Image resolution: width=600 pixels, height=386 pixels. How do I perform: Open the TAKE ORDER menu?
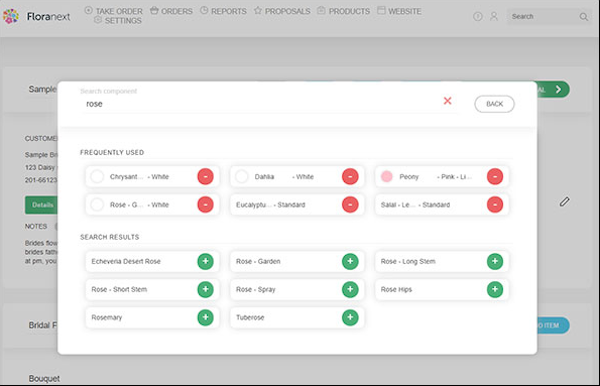click(x=114, y=11)
